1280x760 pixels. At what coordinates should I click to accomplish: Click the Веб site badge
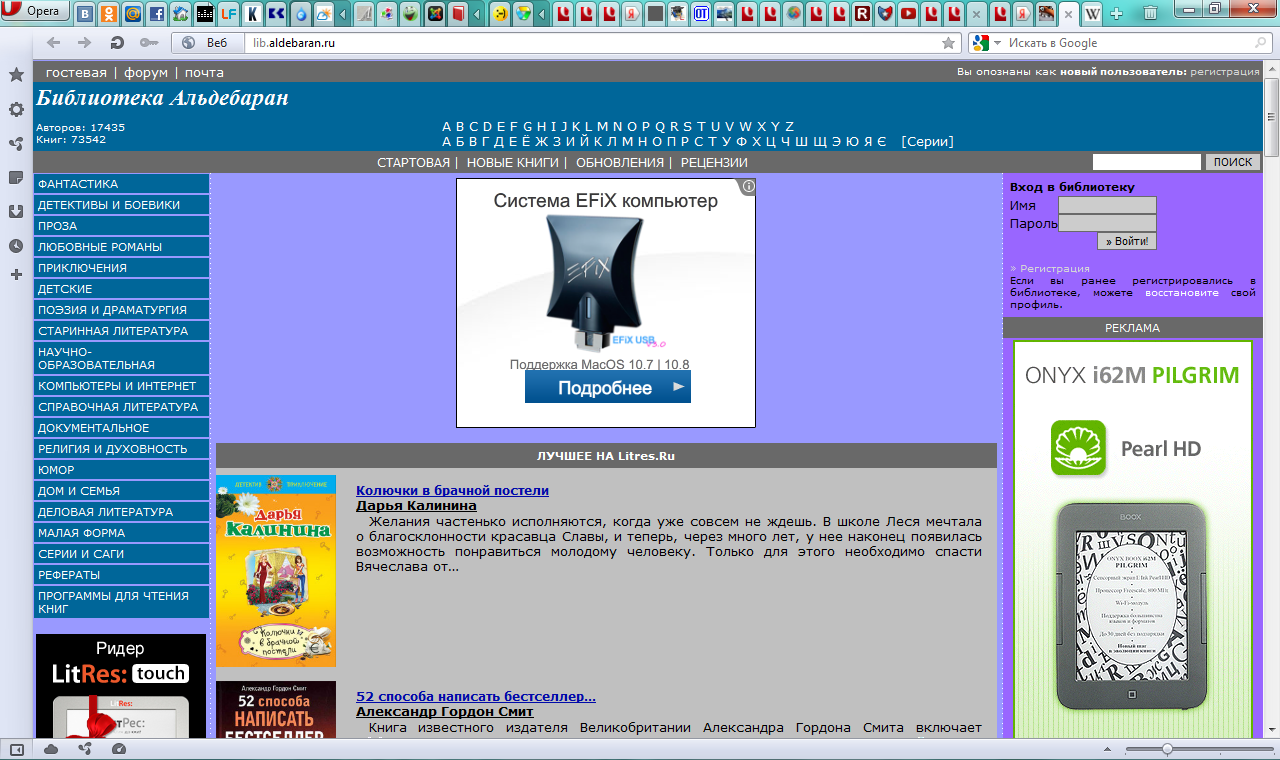coord(208,43)
